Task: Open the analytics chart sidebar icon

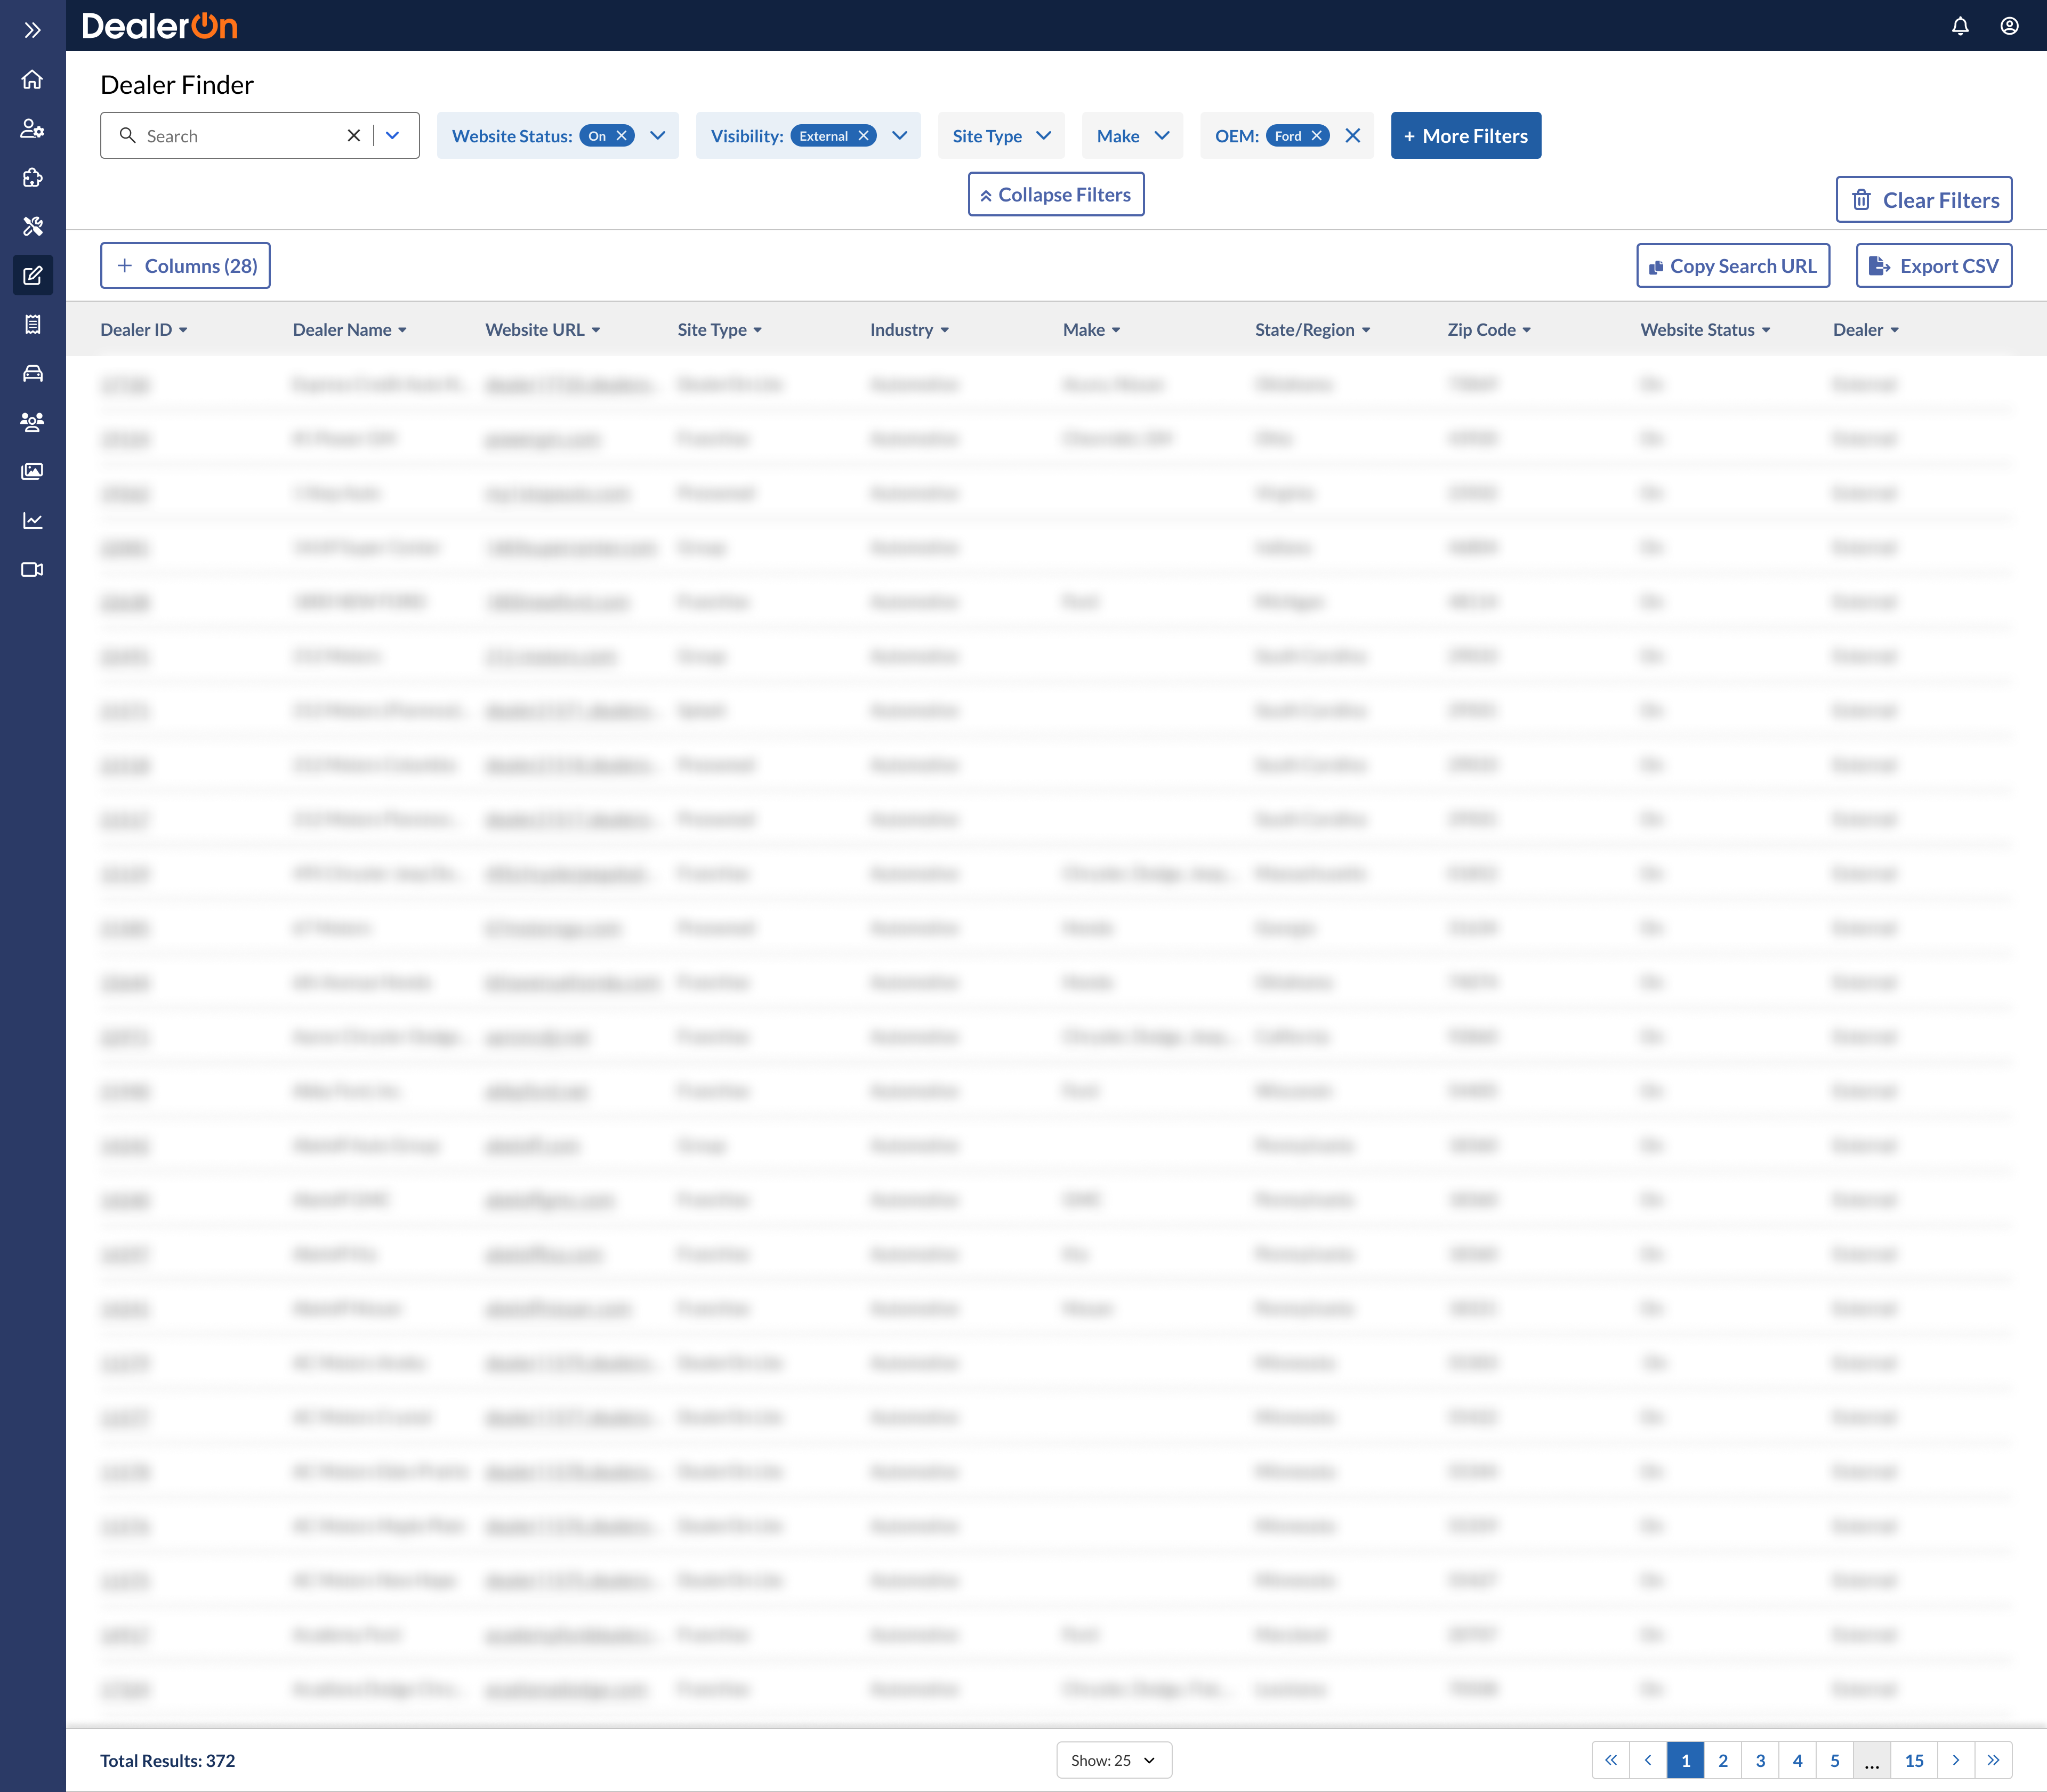Action: 32,520
